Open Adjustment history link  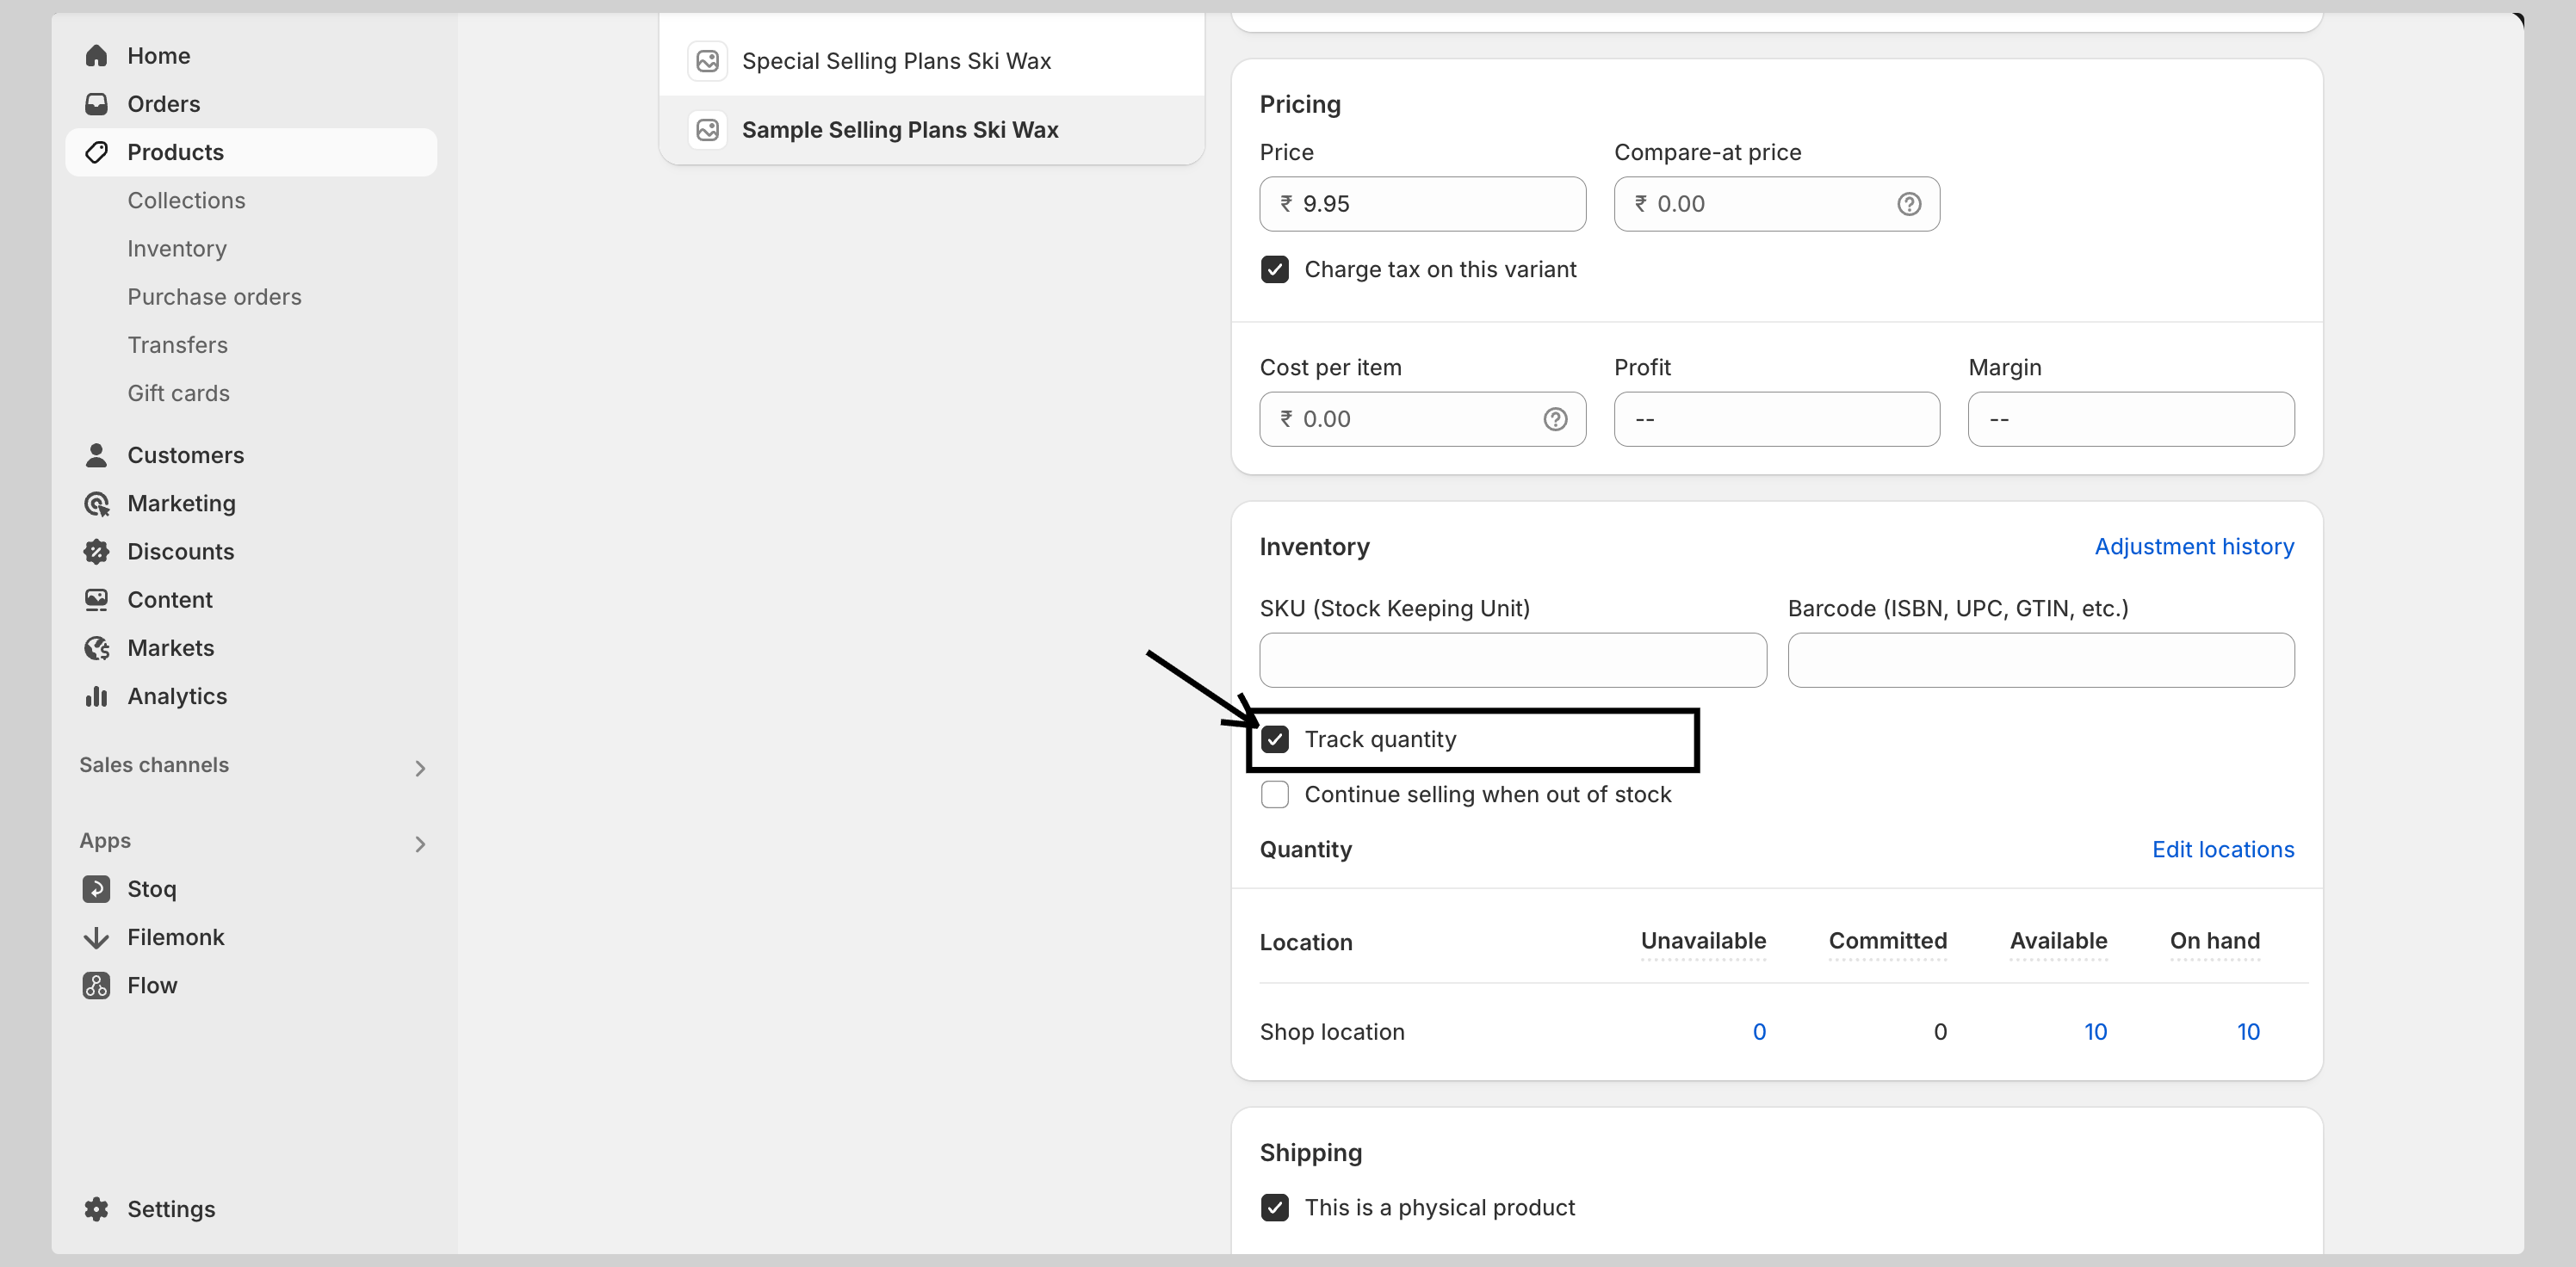(2194, 547)
